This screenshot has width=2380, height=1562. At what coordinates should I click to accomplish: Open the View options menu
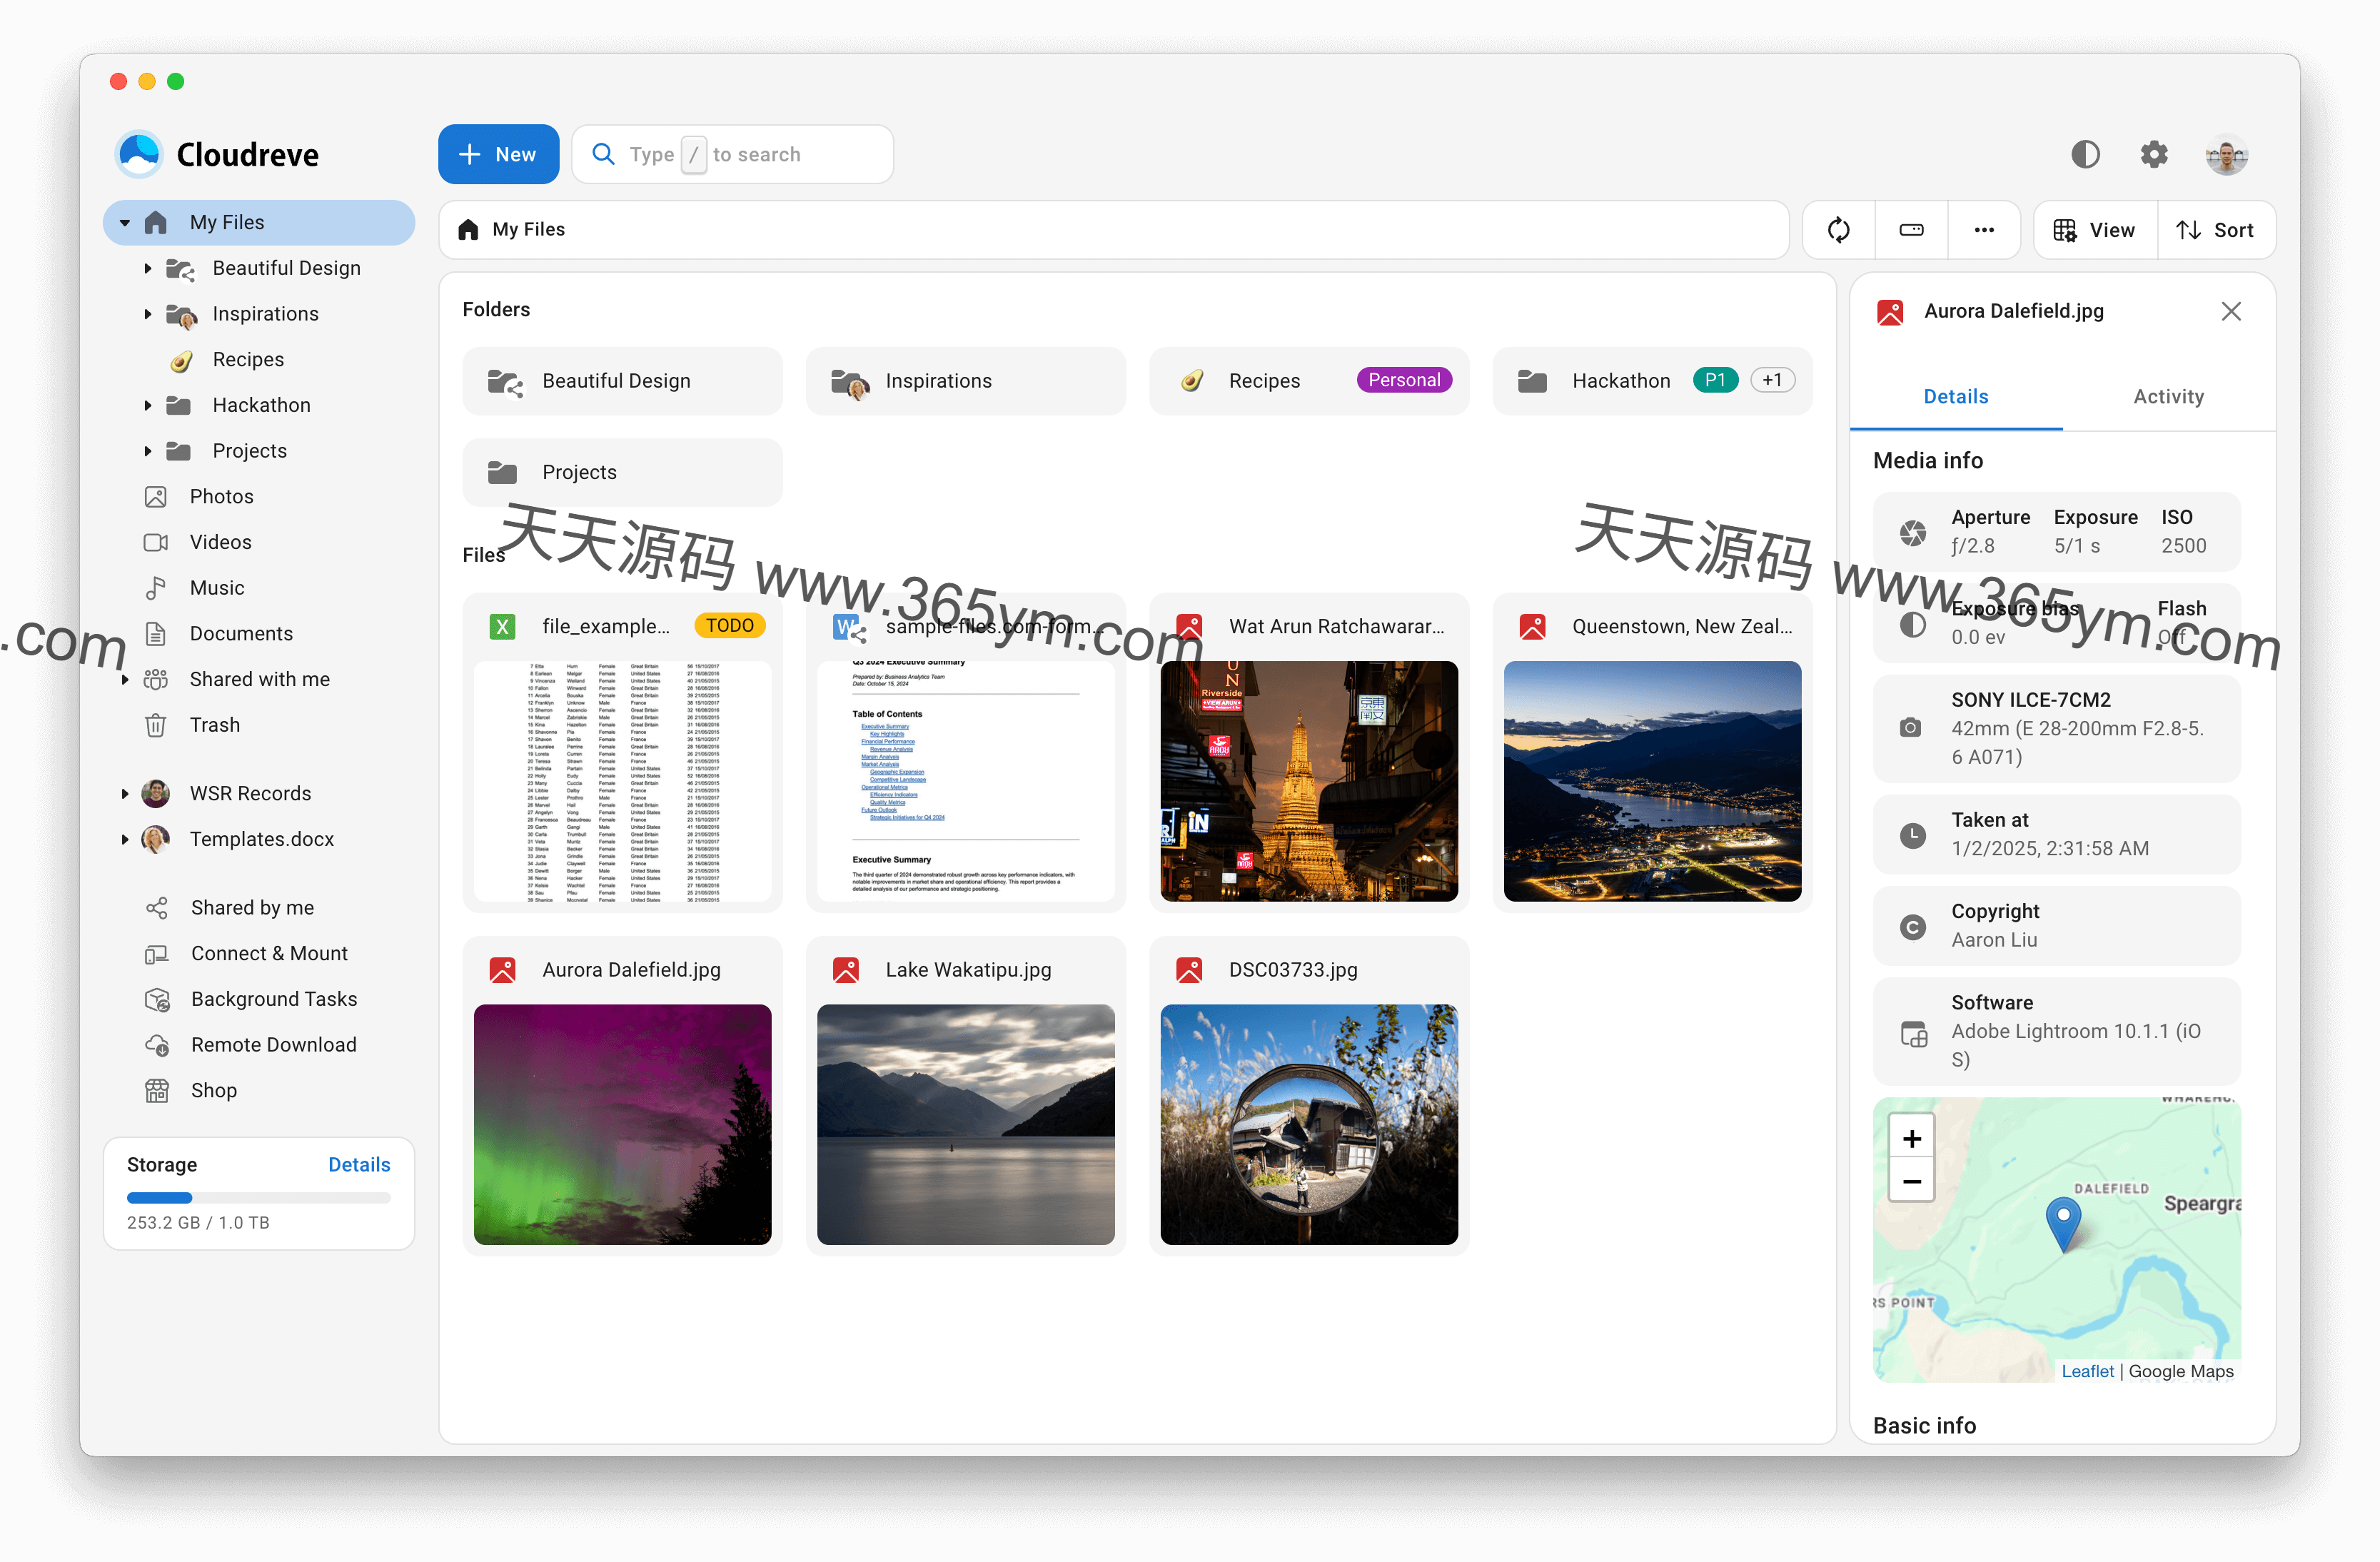point(2095,230)
